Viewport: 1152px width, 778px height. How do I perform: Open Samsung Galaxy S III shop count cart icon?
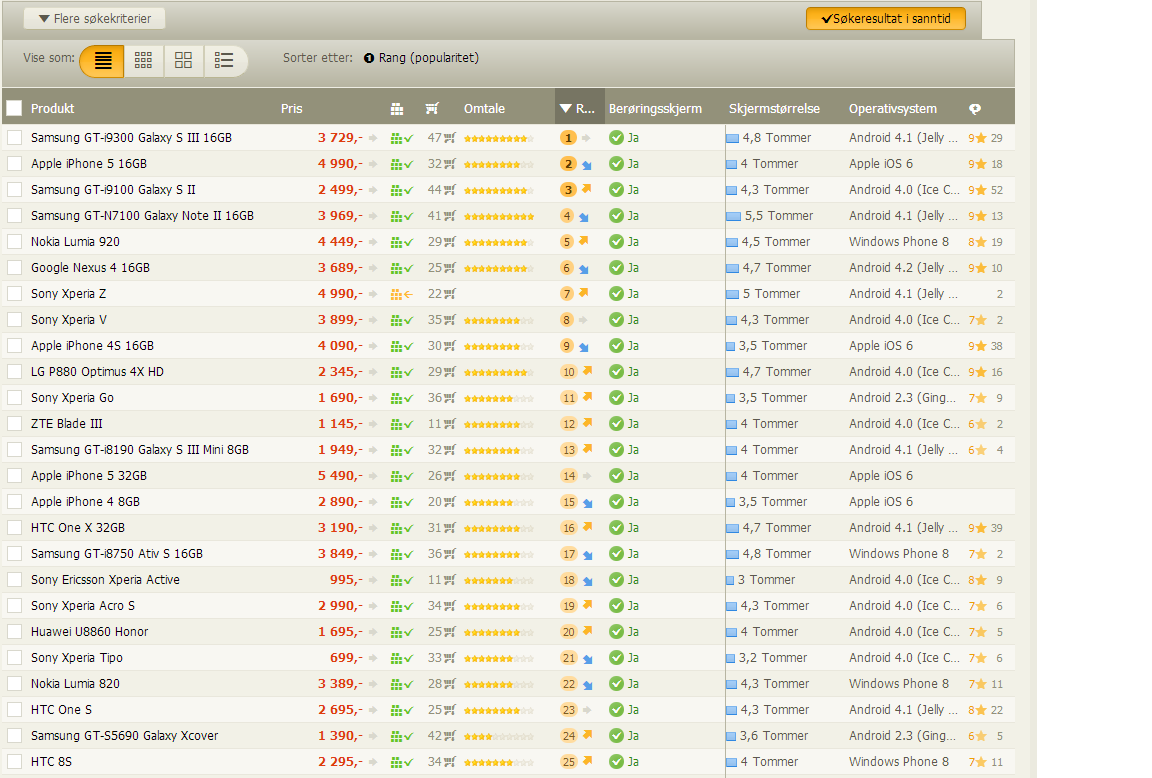click(x=450, y=137)
